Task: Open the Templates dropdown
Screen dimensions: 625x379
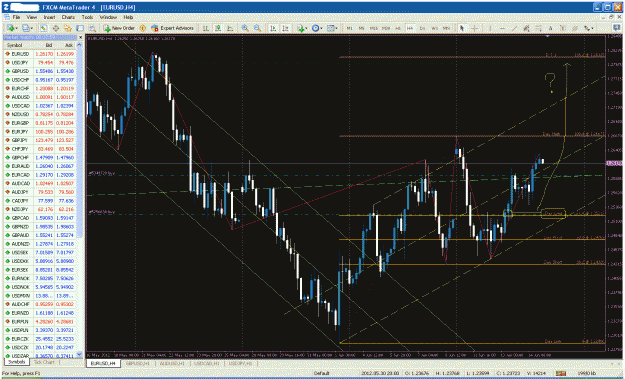Action: tap(332, 28)
